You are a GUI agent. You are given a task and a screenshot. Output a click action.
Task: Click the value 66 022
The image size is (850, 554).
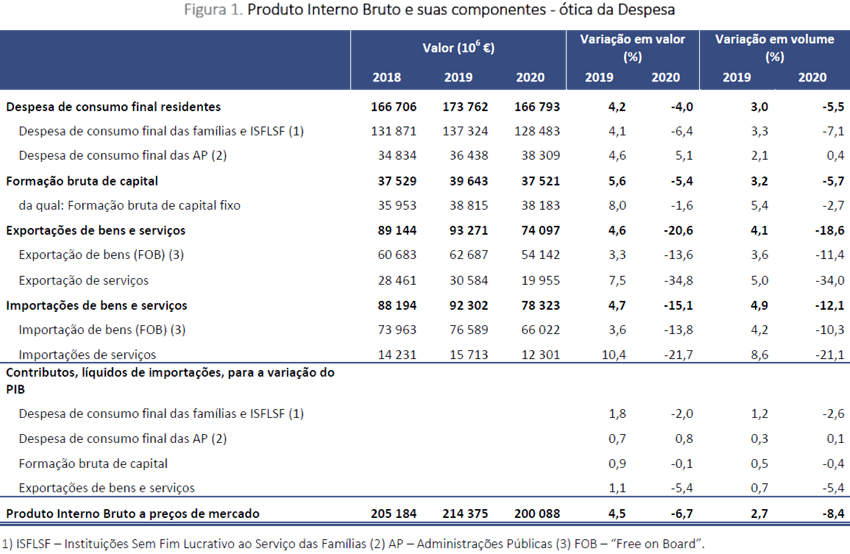pos(540,330)
